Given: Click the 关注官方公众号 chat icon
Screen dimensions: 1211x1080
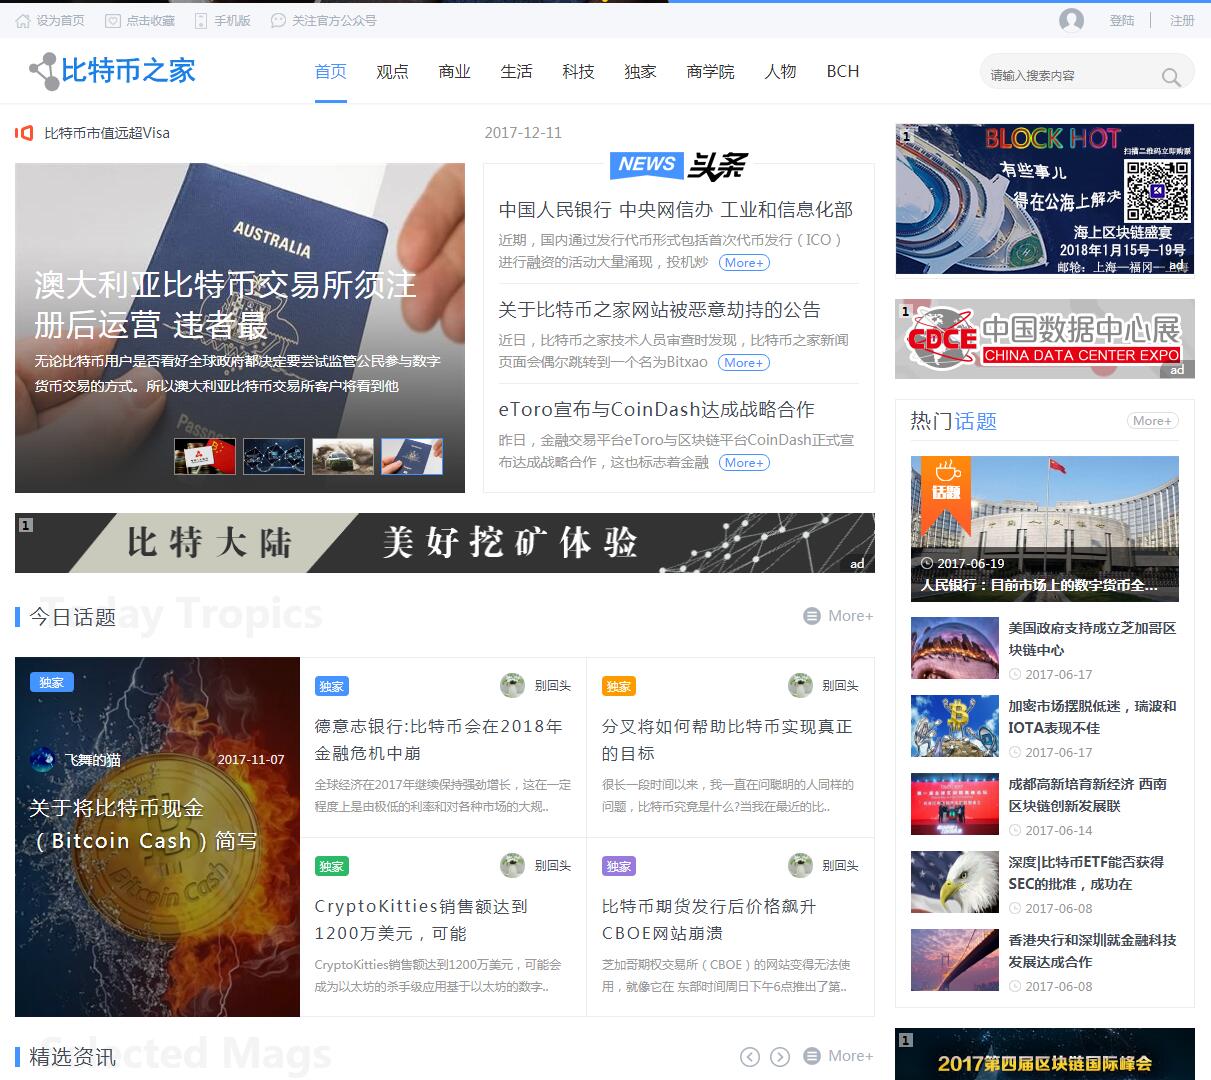Looking at the screenshot, I should point(278,20).
